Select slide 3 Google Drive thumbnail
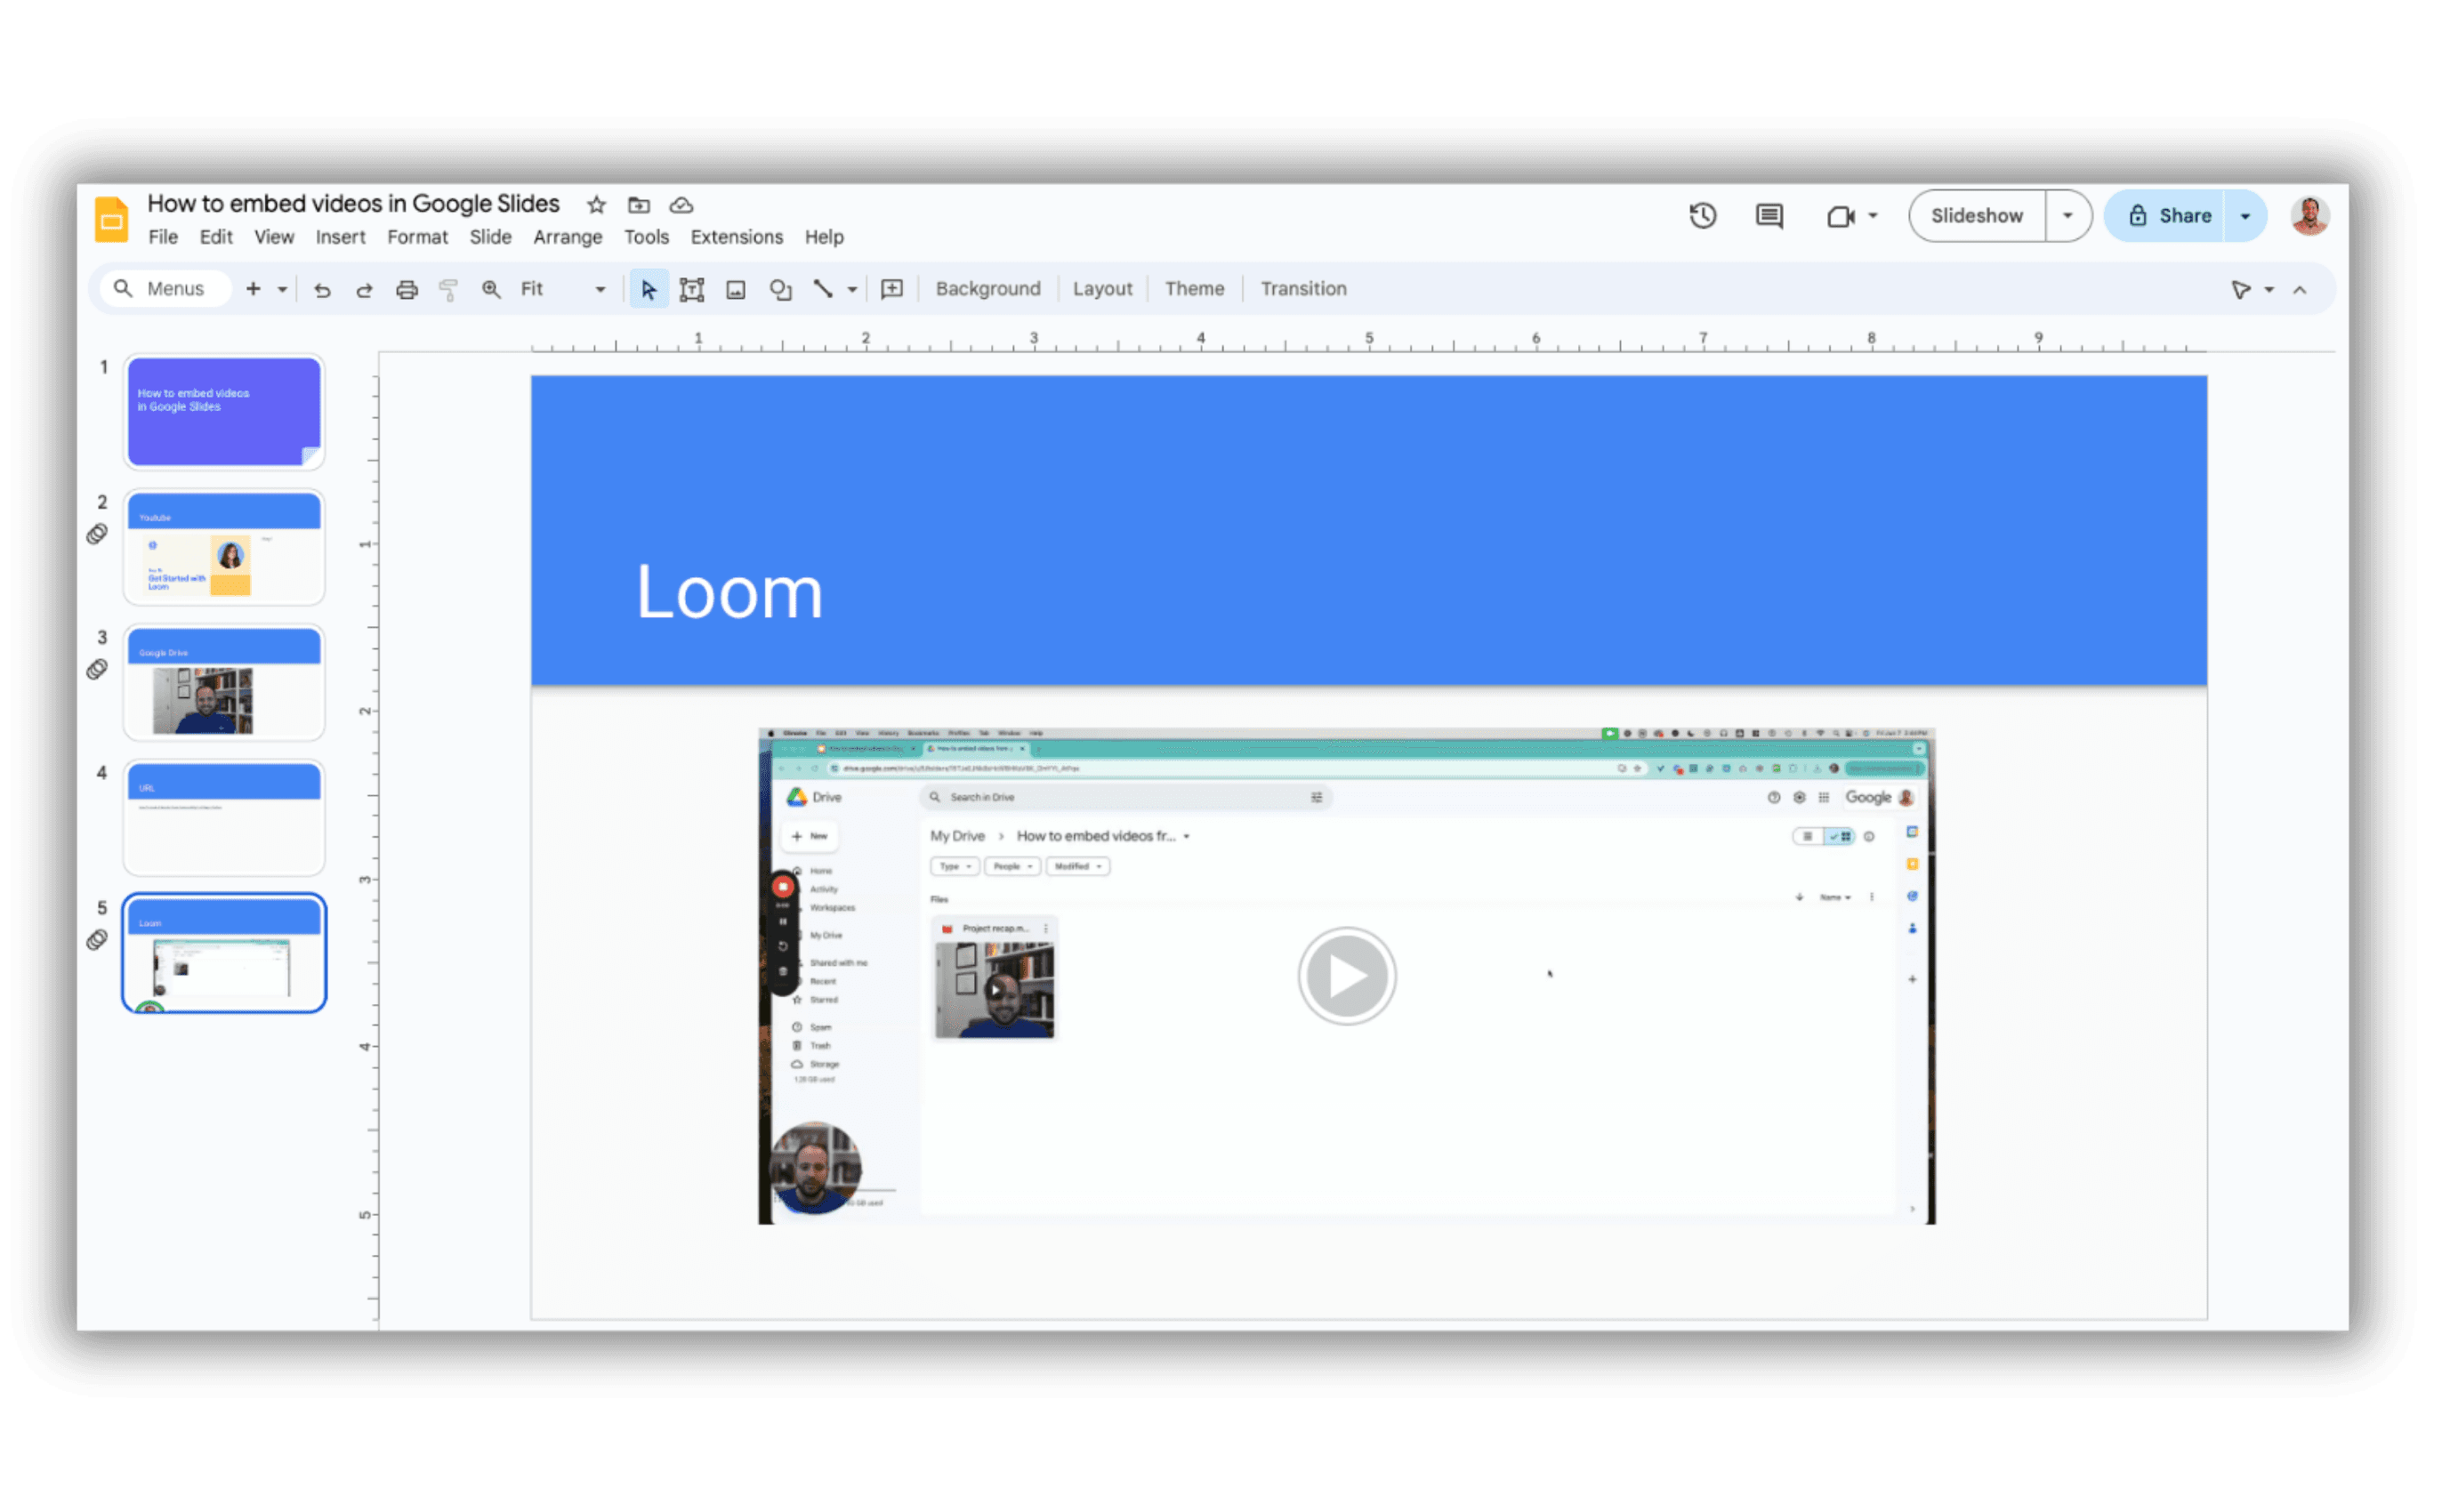Viewport: 2458px width, 1512px height. point(224,681)
